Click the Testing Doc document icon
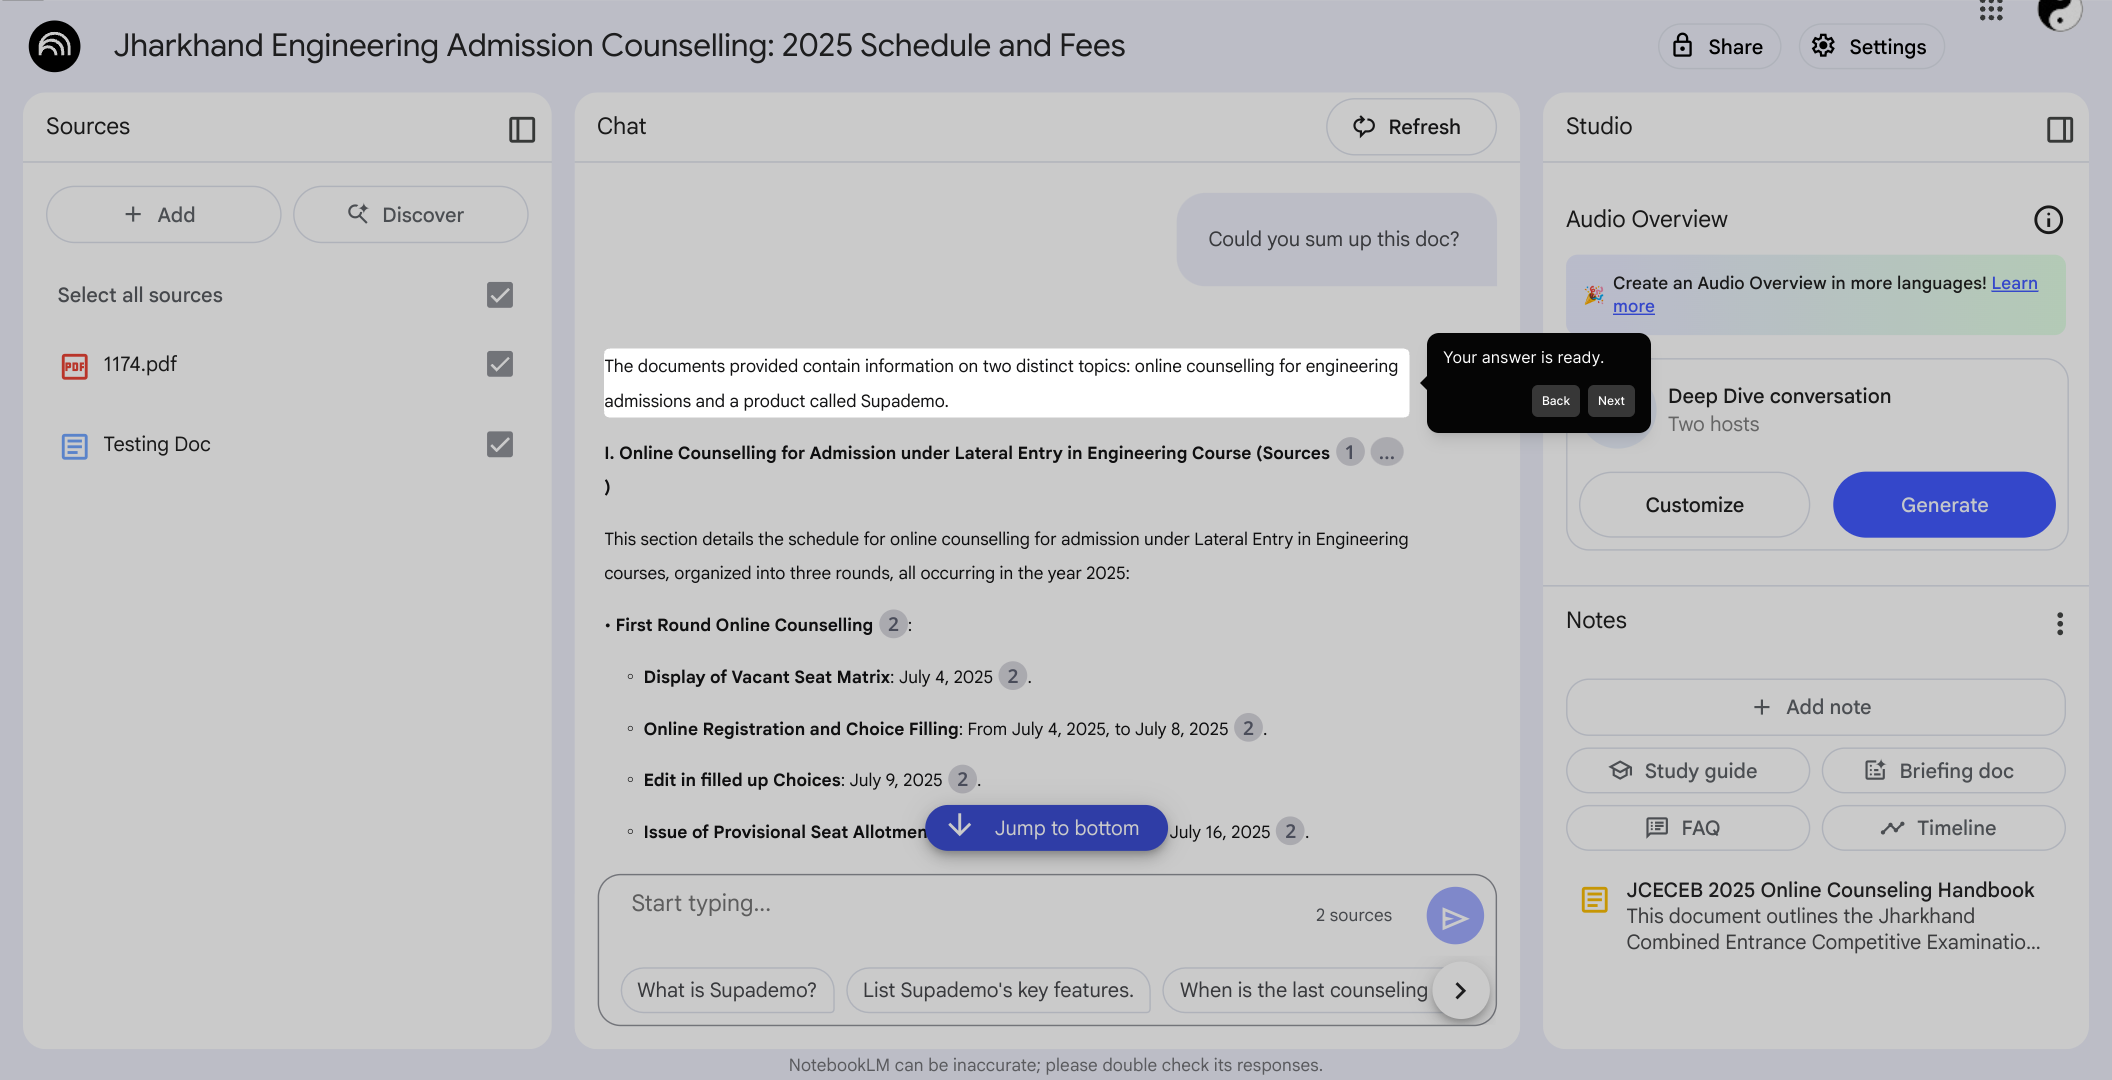This screenshot has height=1080, width=2112. 75,446
